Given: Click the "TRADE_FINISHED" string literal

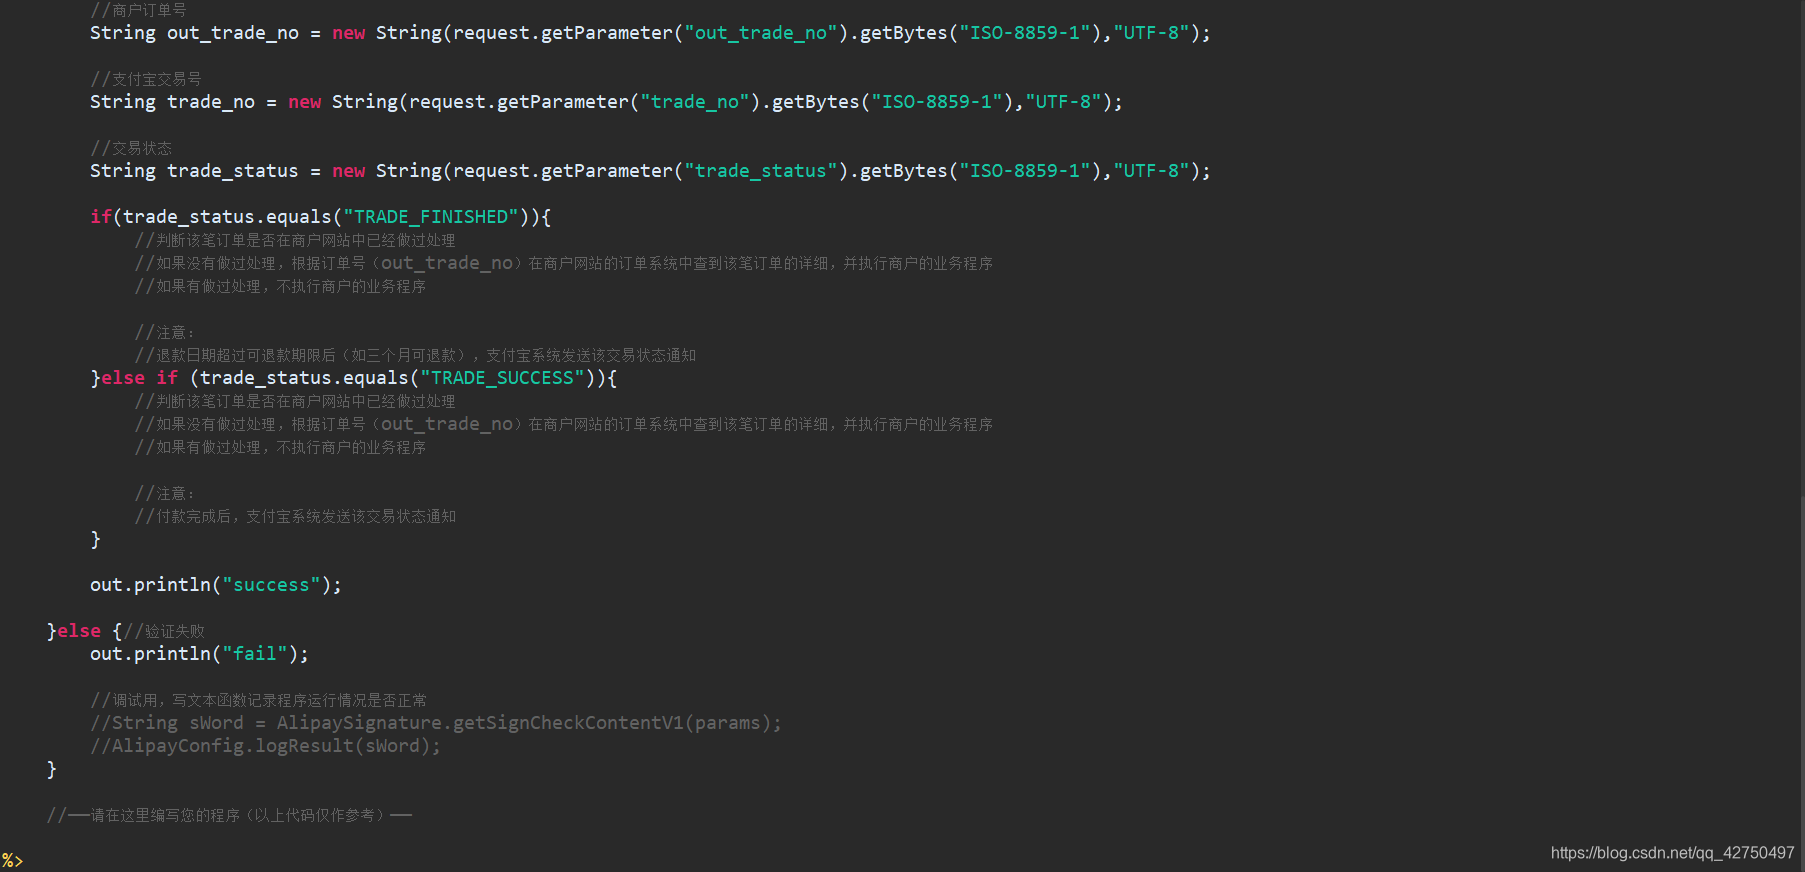Looking at the screenshot, I should tap(431, 217).
